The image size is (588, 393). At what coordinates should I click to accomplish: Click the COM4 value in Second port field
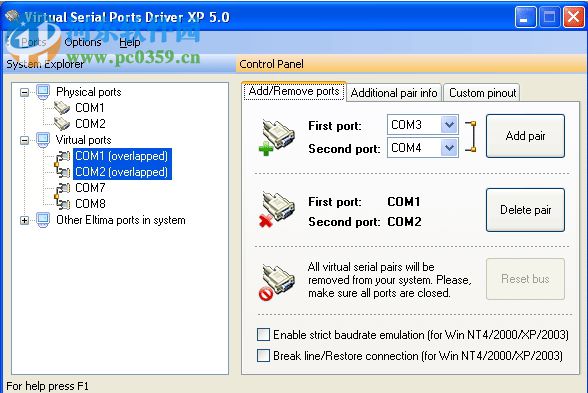[406, 148]
